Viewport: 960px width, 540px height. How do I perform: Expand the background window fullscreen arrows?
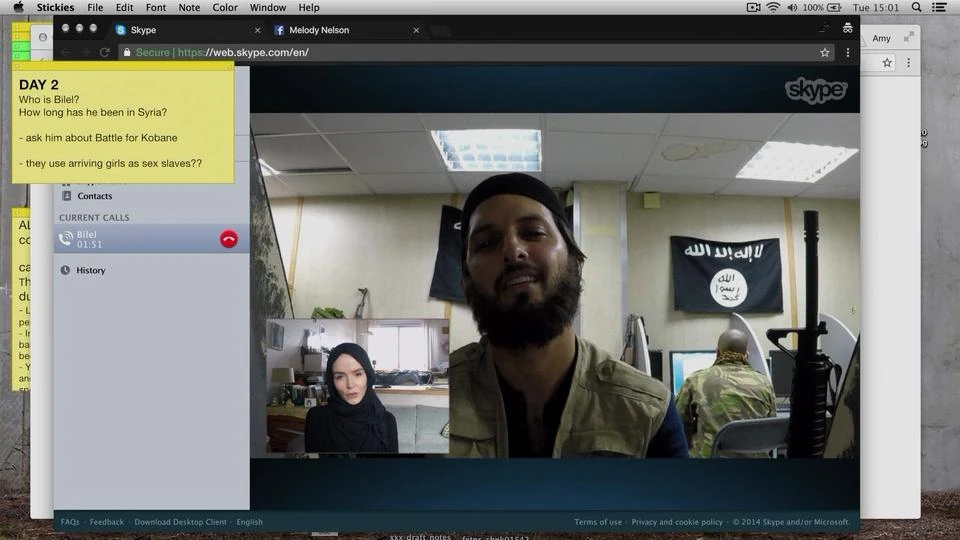point(909,37)
